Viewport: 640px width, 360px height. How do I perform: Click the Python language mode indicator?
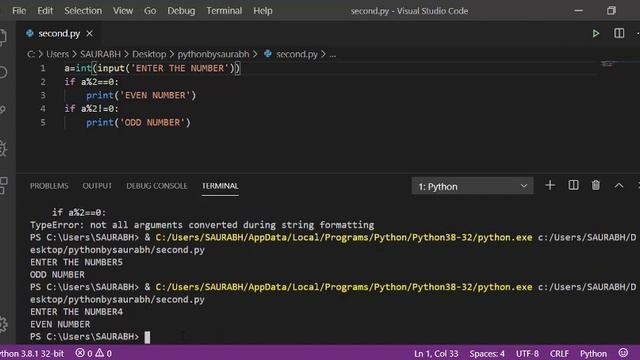[593, 353]
